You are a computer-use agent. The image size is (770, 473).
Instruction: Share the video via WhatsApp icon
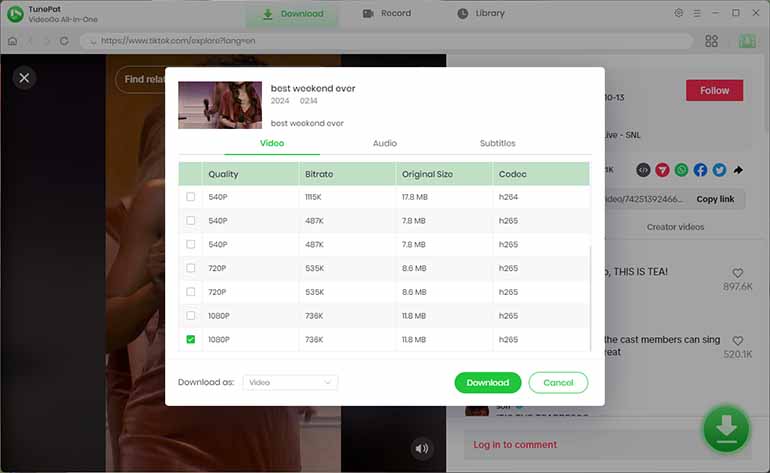click(681, 171)
